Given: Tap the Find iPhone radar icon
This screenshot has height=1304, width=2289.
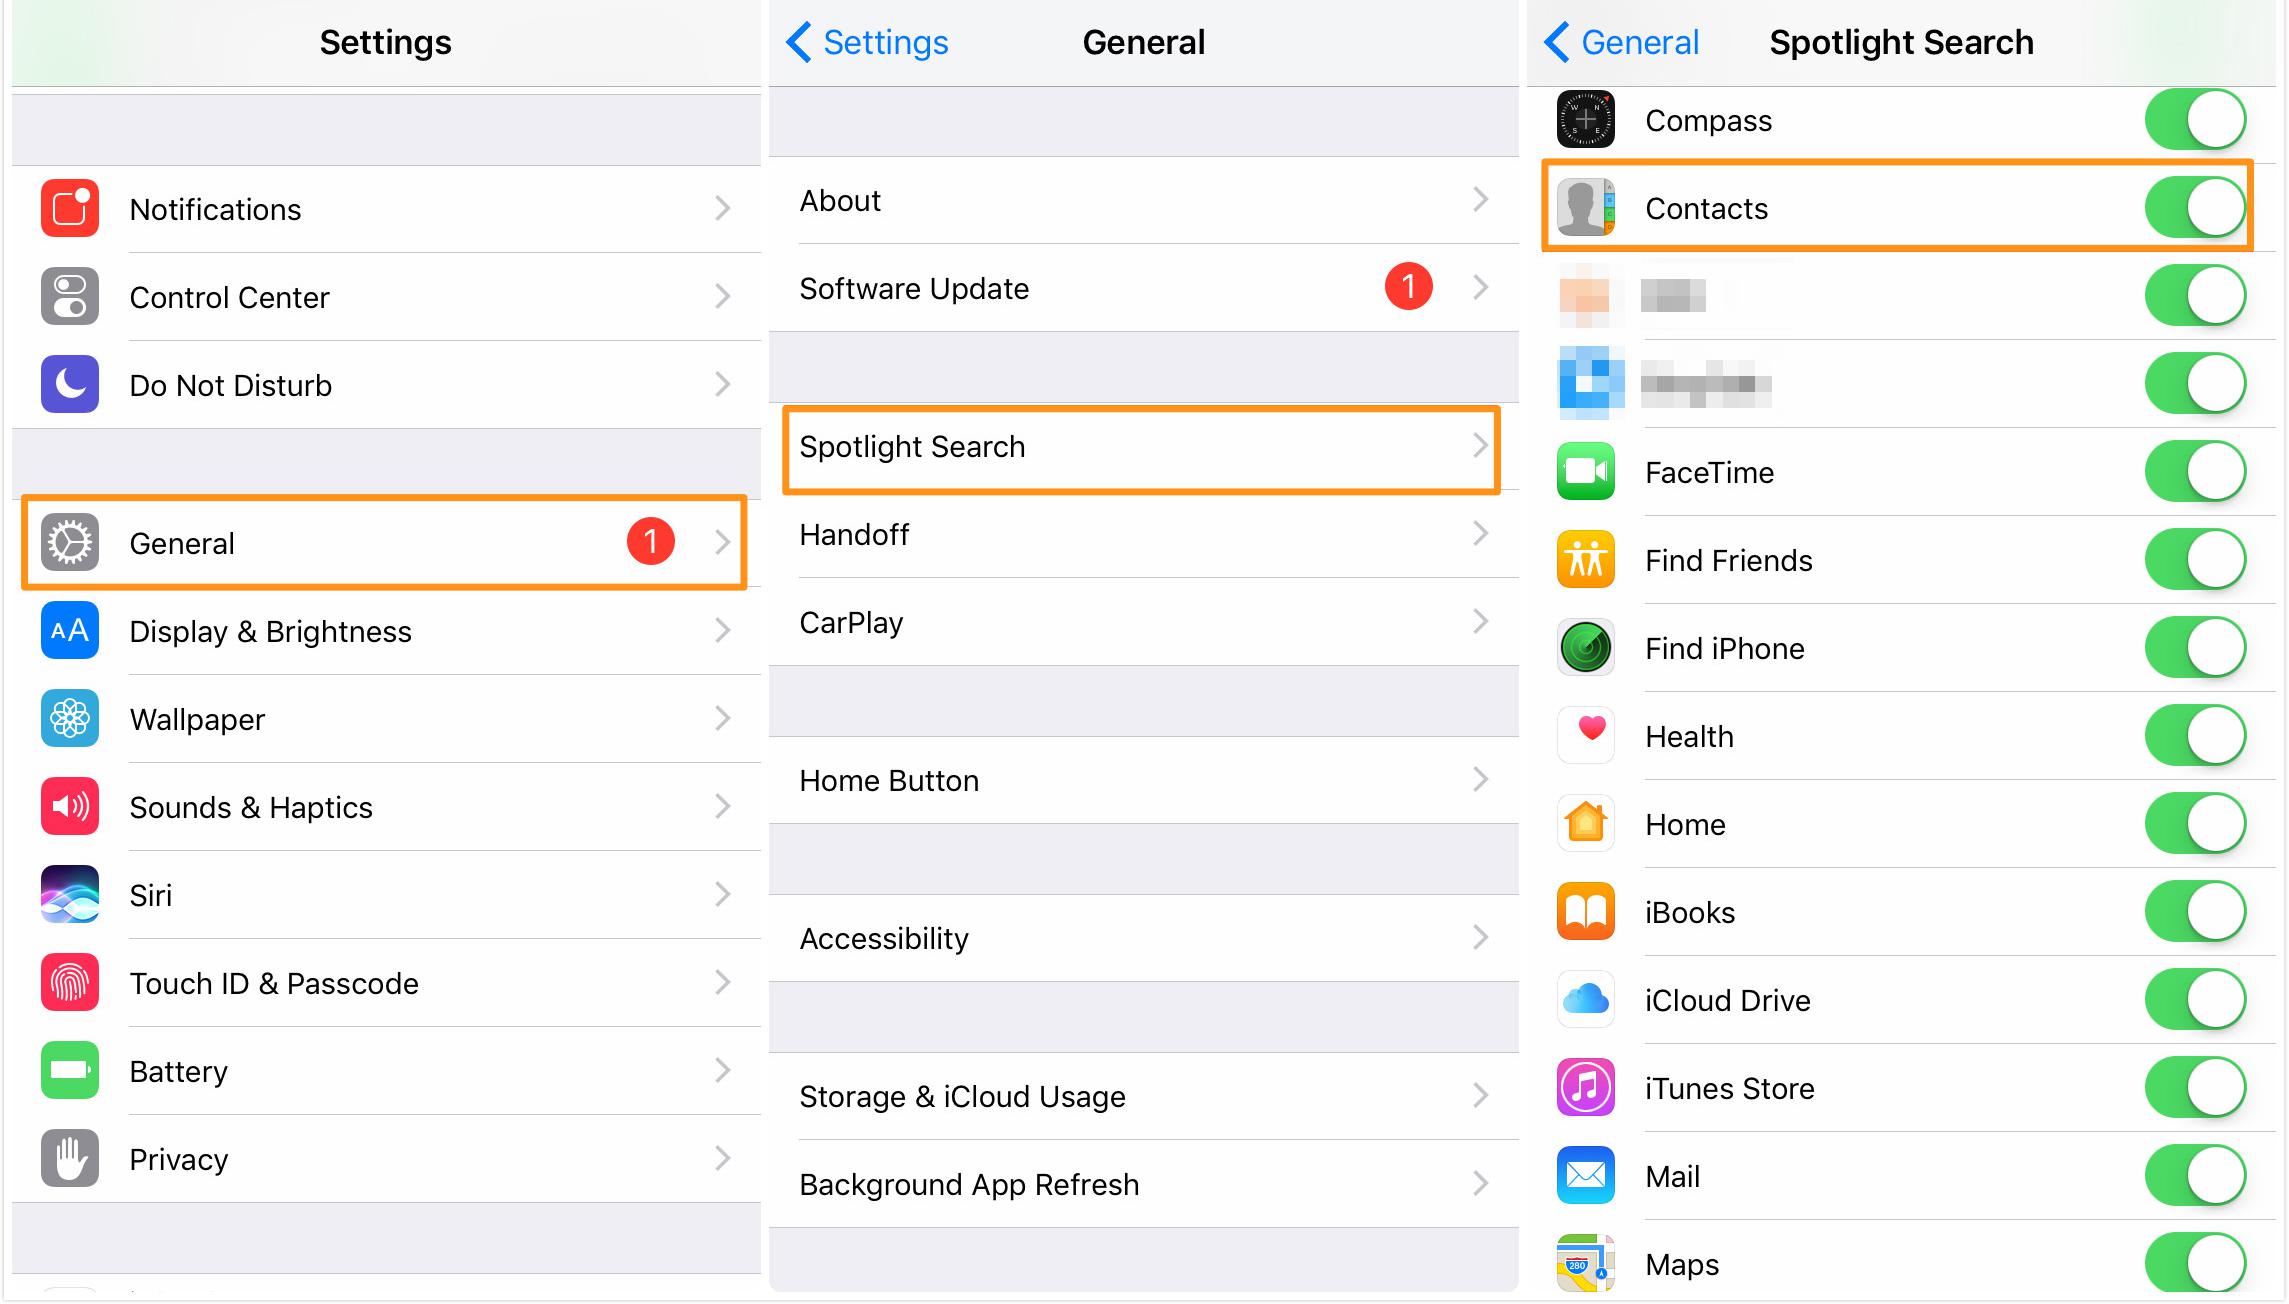Looking at the screenshot, I should pyautogui.click(x=1586, y=648).
